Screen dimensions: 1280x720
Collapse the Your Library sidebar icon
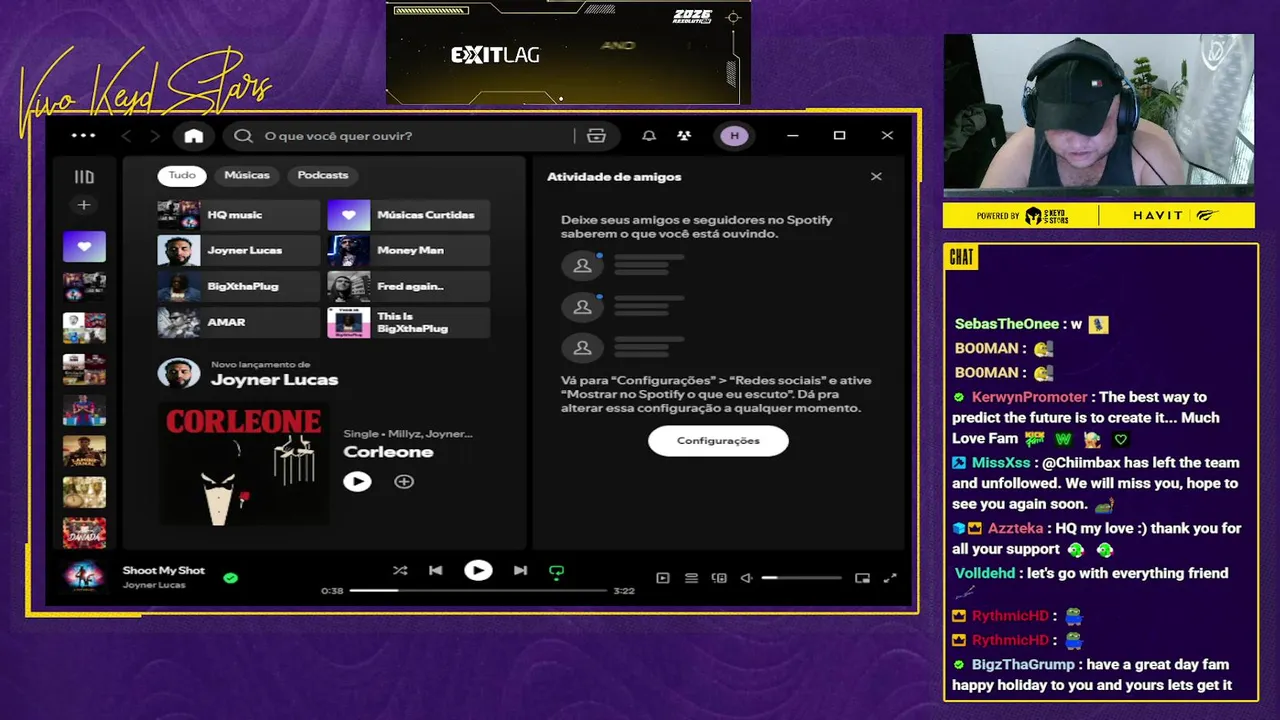(84, 177)
